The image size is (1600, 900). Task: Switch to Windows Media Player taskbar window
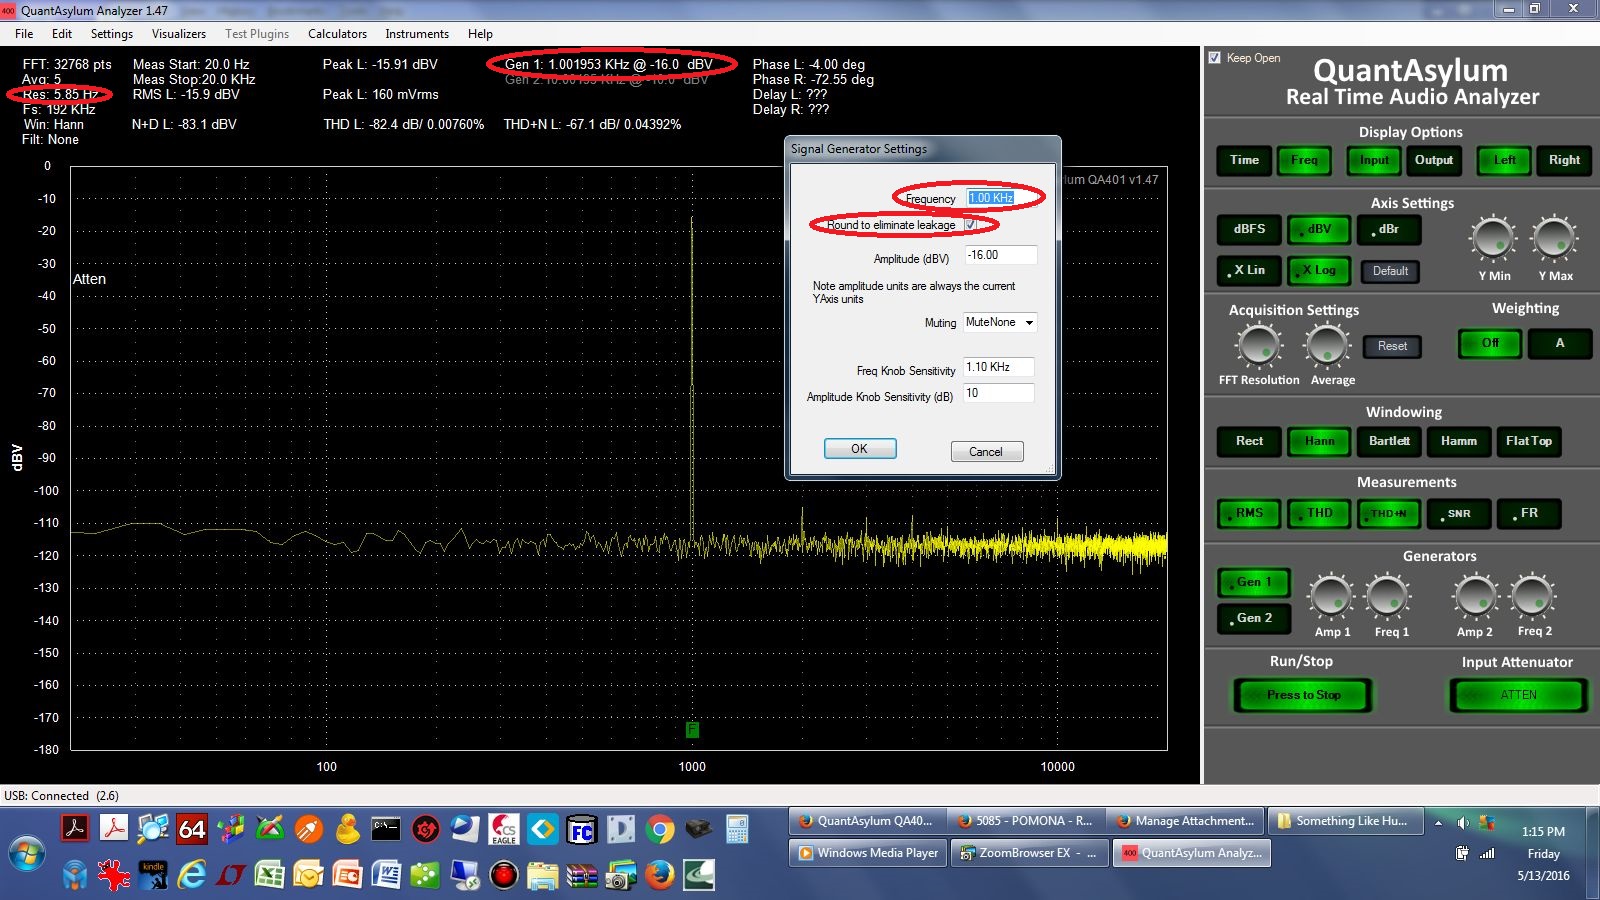(x=868, y=853)
